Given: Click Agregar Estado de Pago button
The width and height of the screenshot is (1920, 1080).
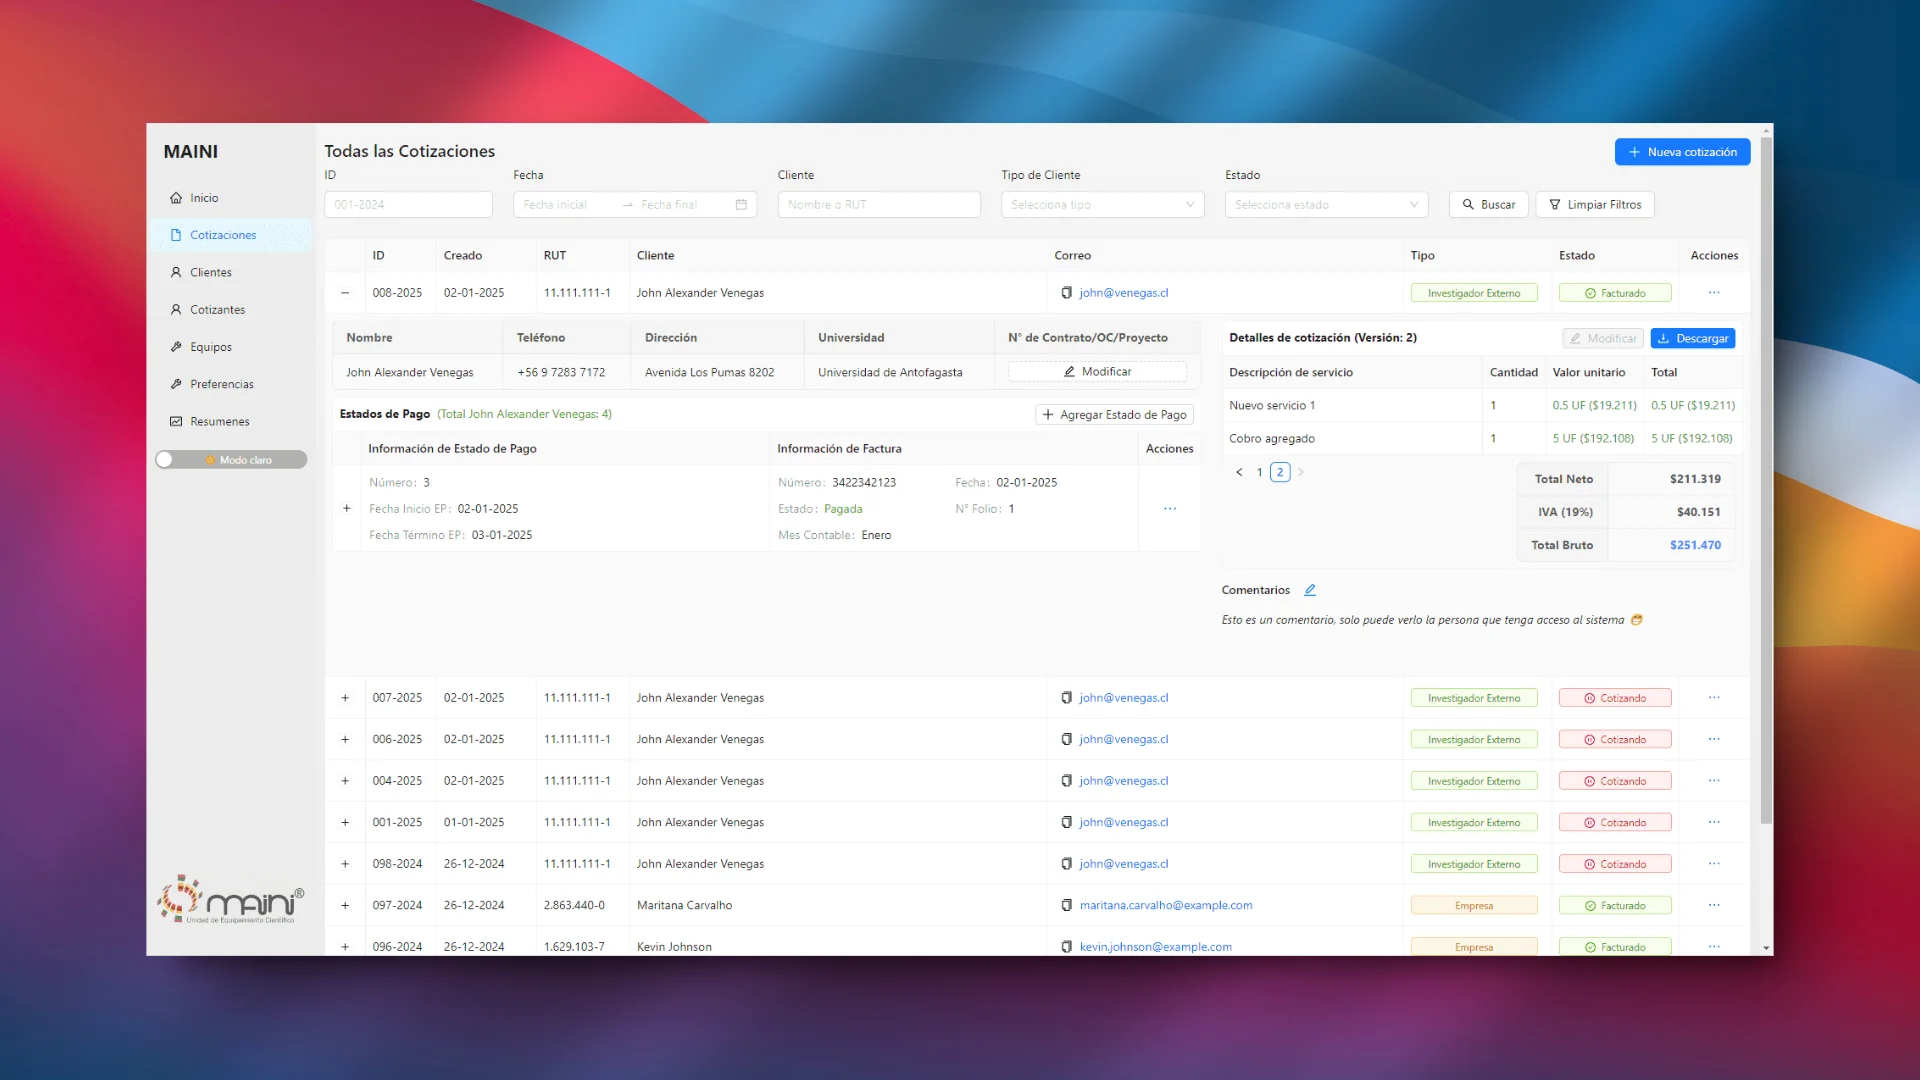Looking at the screenshot, I should coord(1115,415).
